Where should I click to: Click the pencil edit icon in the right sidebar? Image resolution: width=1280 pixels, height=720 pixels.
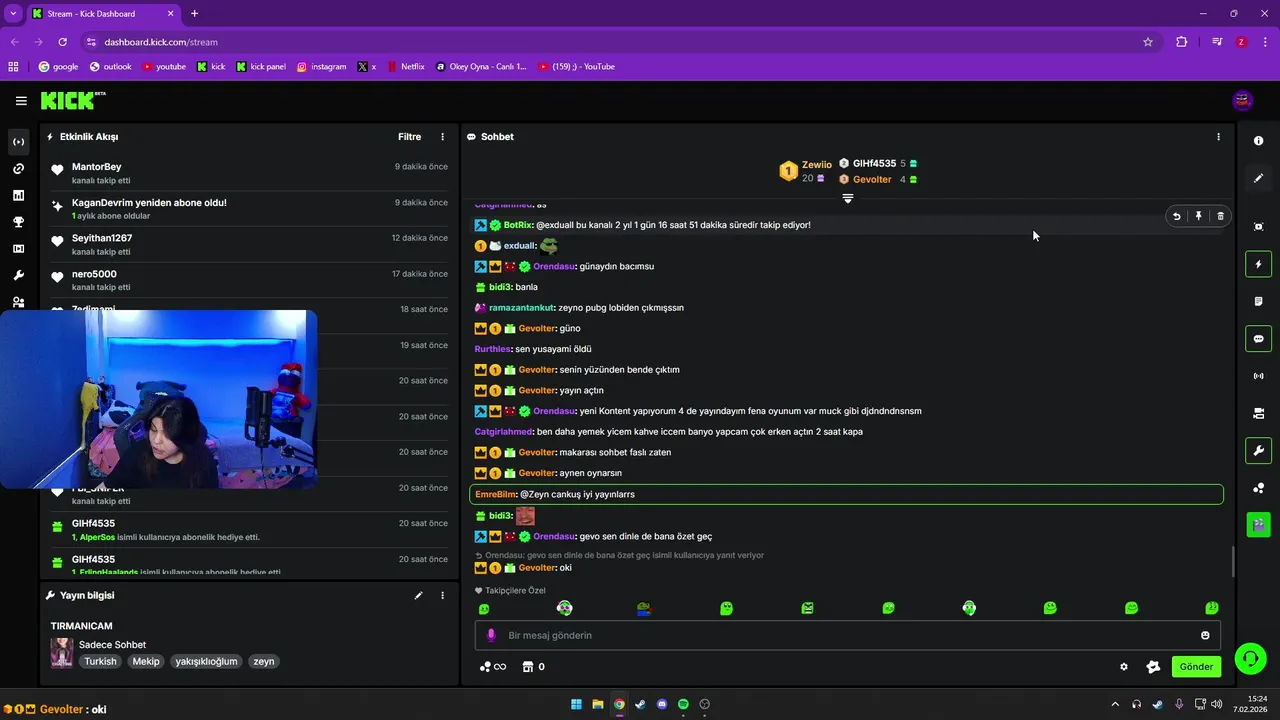tap(1259, 178)
